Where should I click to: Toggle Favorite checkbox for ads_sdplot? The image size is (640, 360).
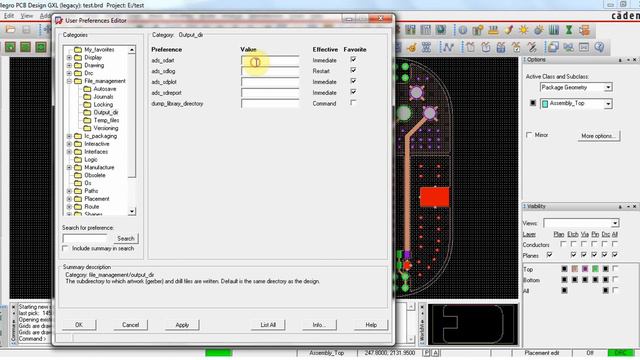pos(353,81)
